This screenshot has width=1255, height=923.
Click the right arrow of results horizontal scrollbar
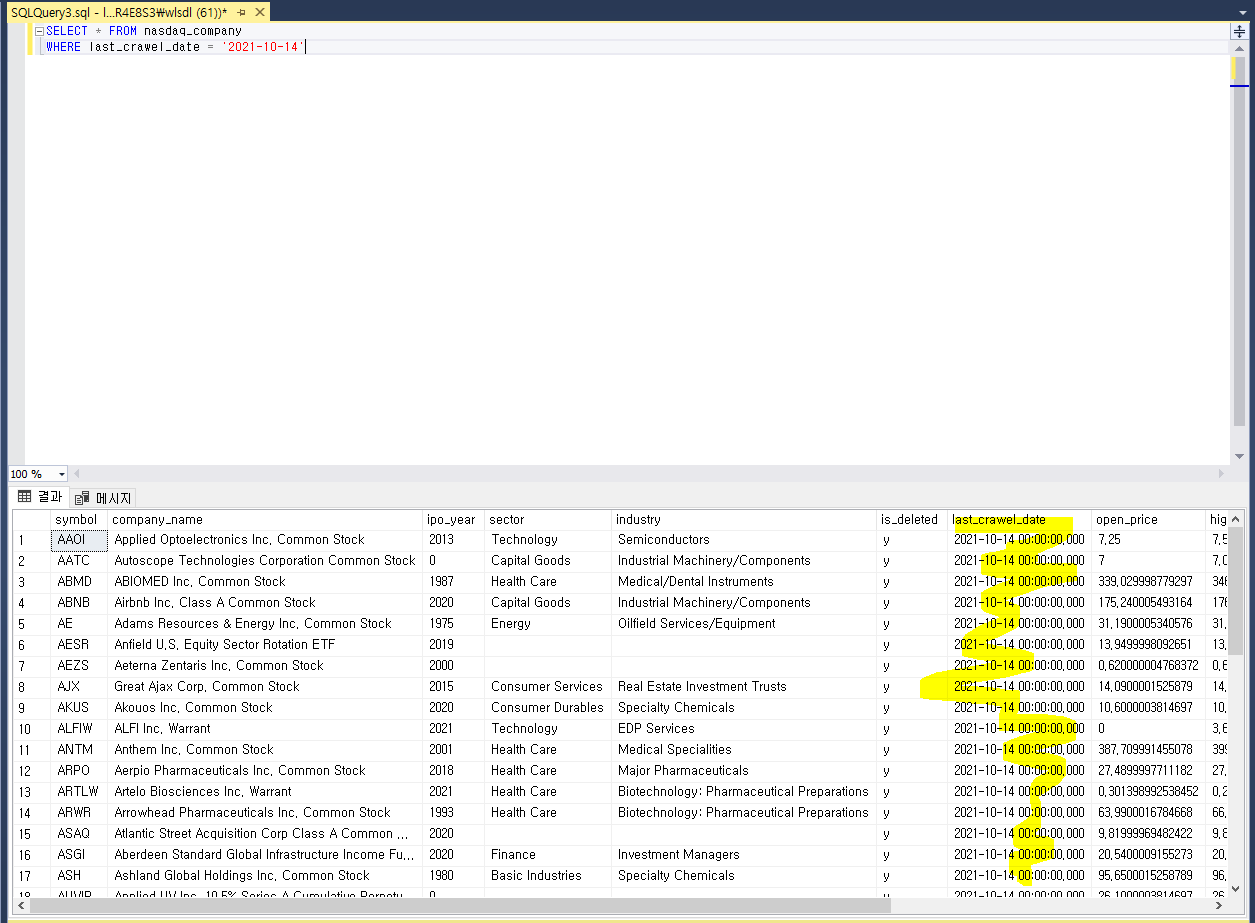pyautogui.click(x=1219, y=905)
